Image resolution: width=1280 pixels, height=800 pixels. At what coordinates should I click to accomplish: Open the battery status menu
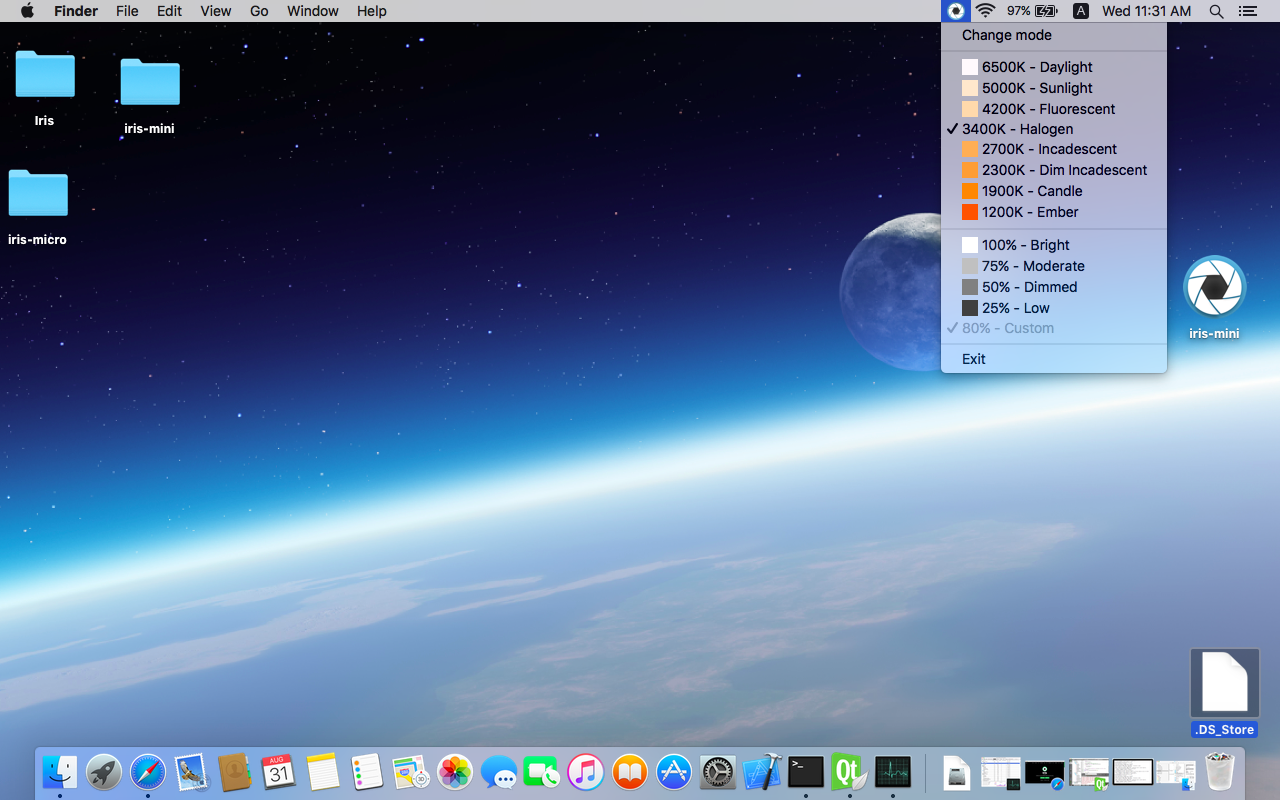pos(1033,11)
